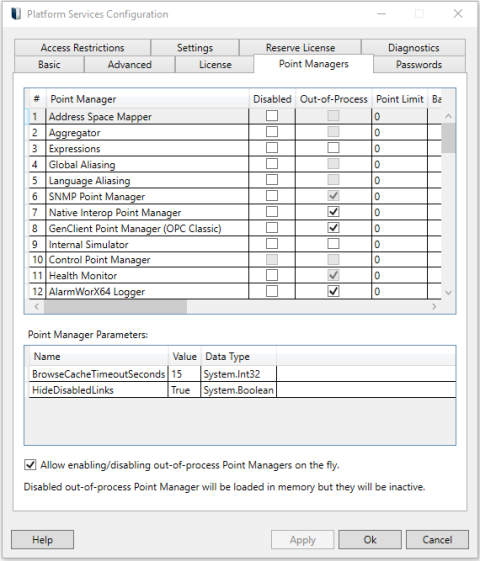Image resolution: width=480 pixels, height=561 pixels.
Task: Tick Disabled checkbox for Global Aliasing
Action: pos(272,164)
